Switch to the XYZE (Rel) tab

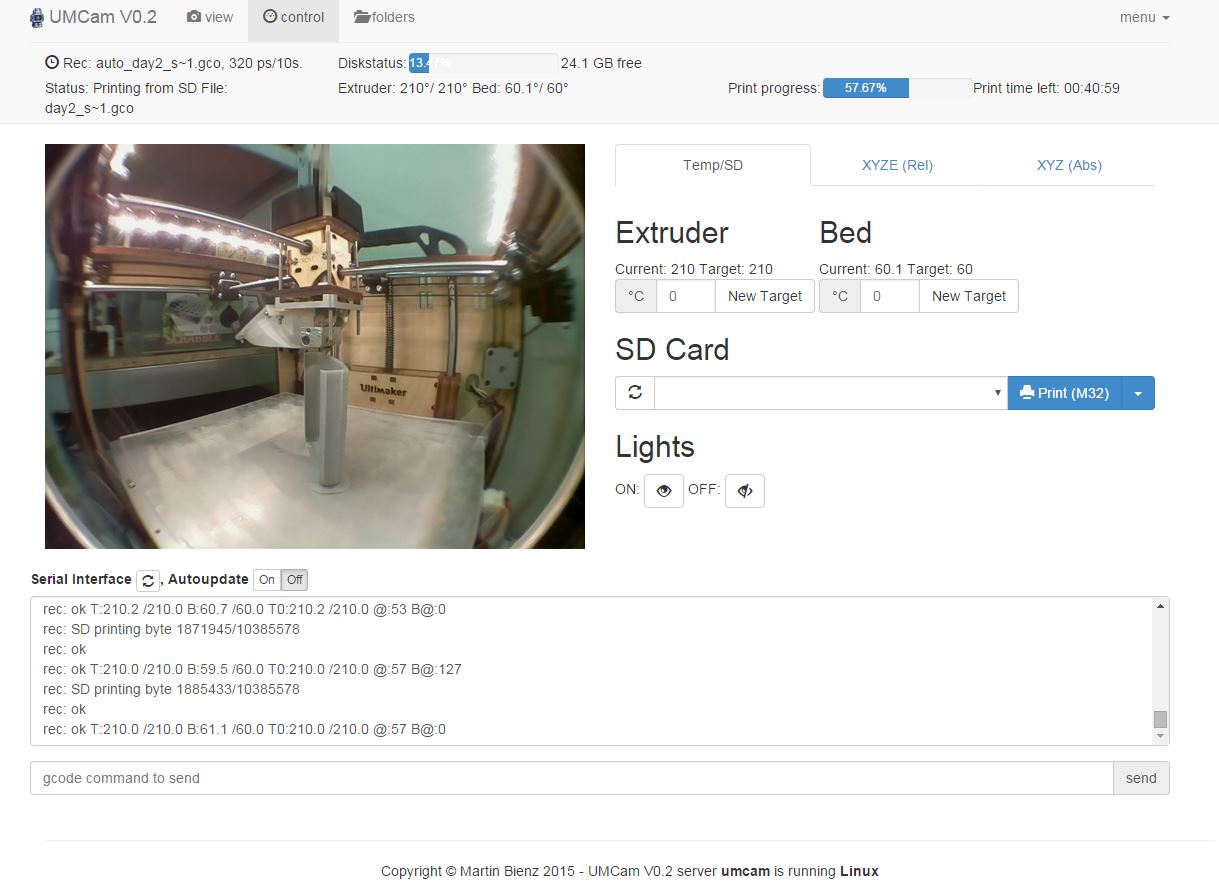897,165
